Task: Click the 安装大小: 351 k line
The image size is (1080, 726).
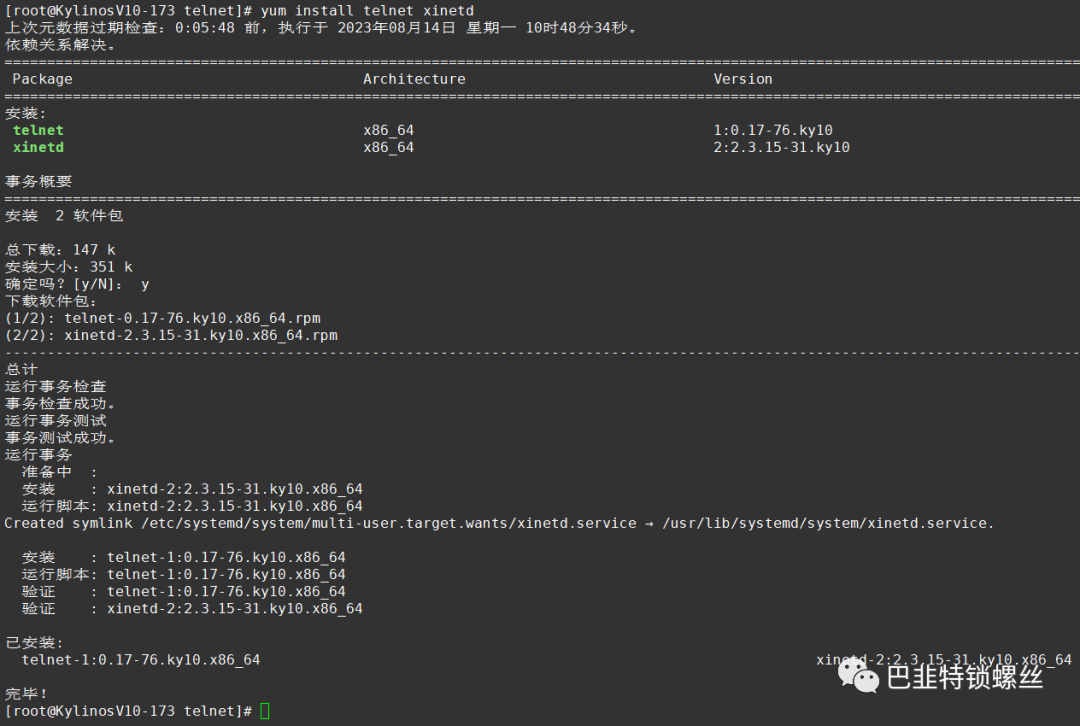Action: [x=68, y=267]
